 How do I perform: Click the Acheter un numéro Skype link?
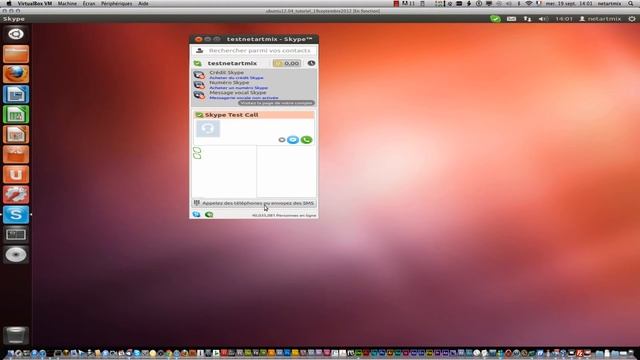pos(239,88)
